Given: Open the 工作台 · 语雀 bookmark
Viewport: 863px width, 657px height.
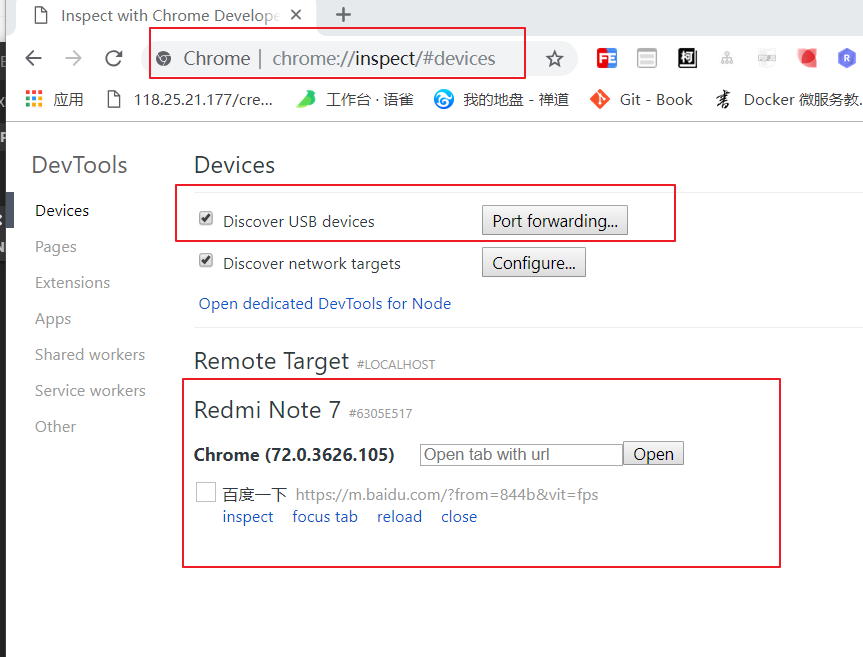Looking at the screenshot, I should 355,100.
